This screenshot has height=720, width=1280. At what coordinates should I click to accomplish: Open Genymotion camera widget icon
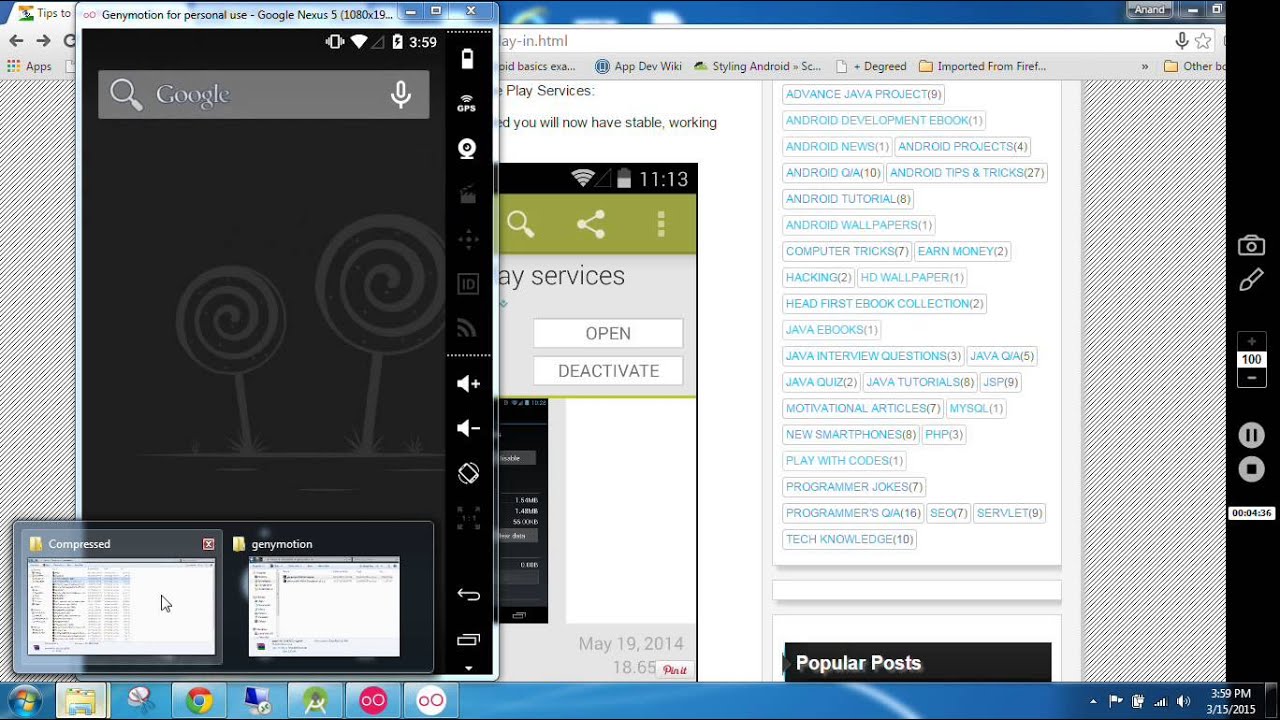click(467, 149)
